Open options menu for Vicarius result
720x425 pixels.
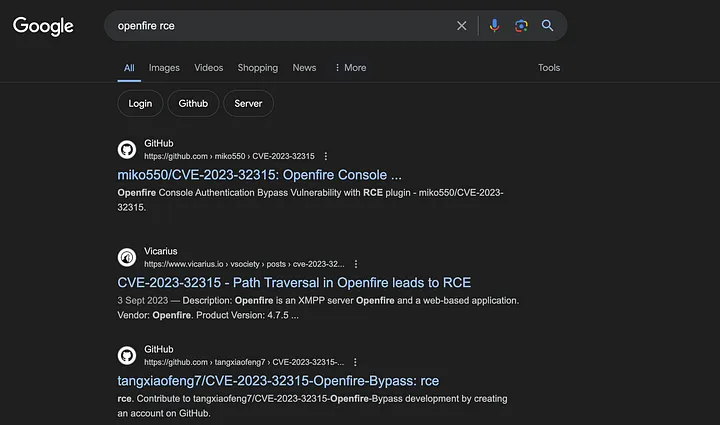pos(355,264)
